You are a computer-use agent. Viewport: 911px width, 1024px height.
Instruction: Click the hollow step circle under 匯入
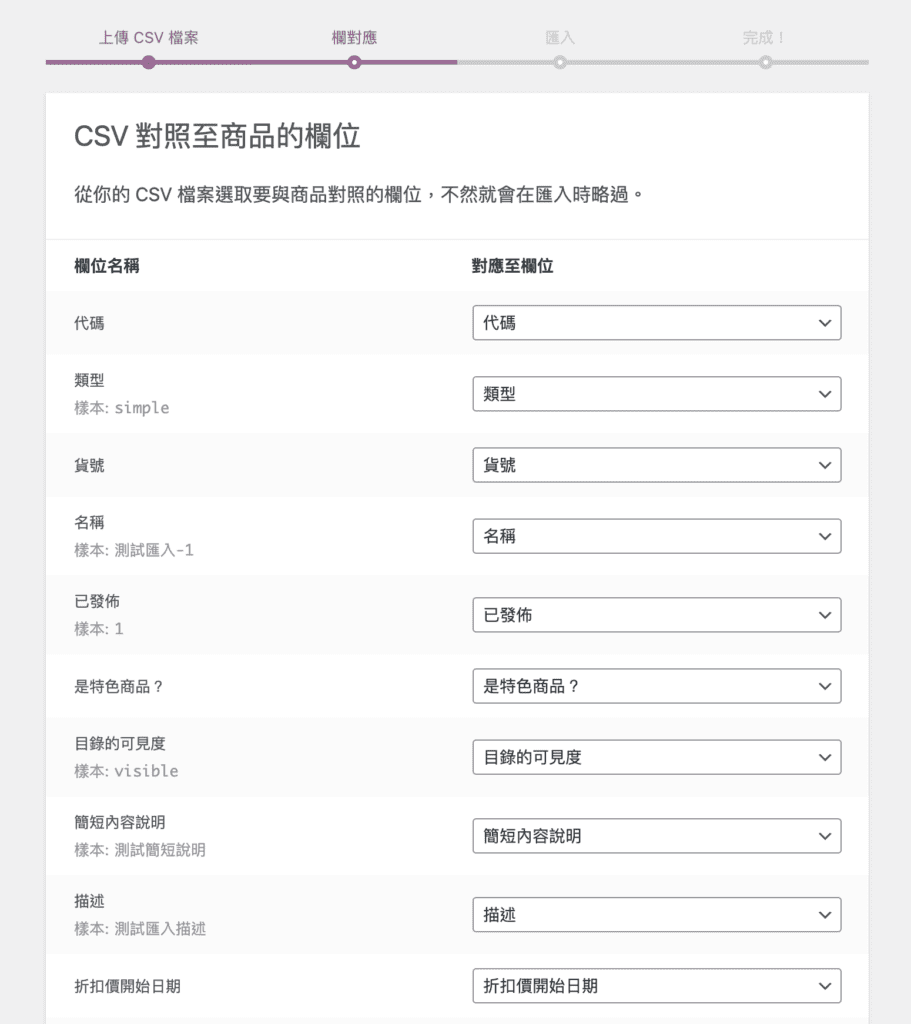[560, 62]
